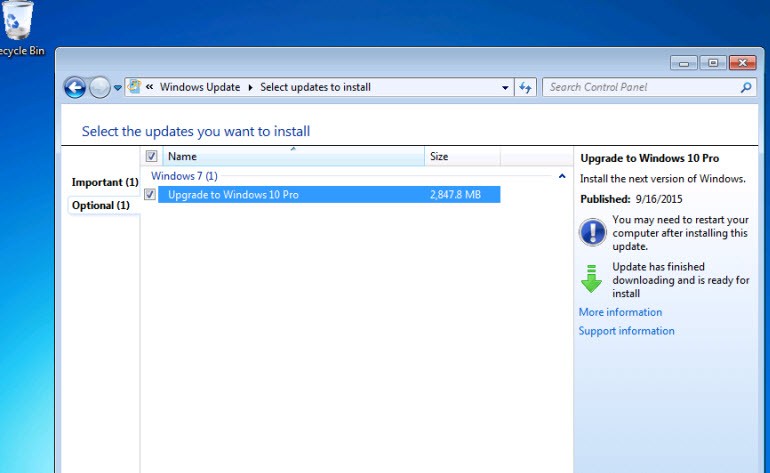This screenshot has width=770, height=473.
Task: Open the Support information link
Action: click(x=627, y=331)
